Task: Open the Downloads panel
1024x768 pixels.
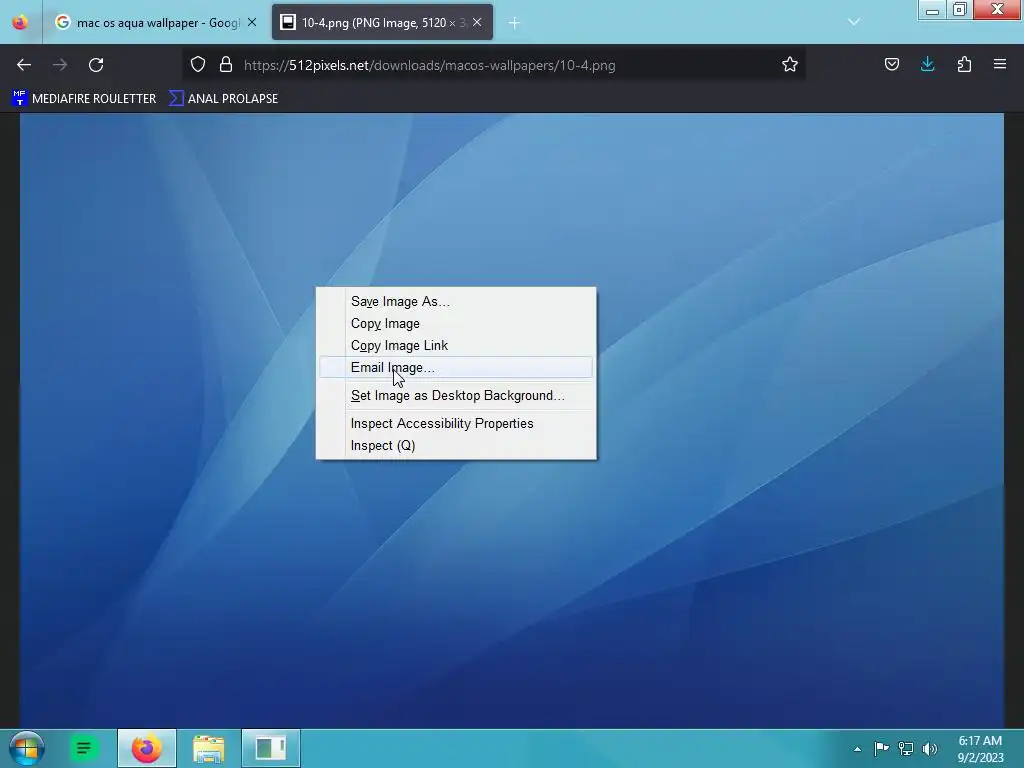Action: (x=927, y=64)
